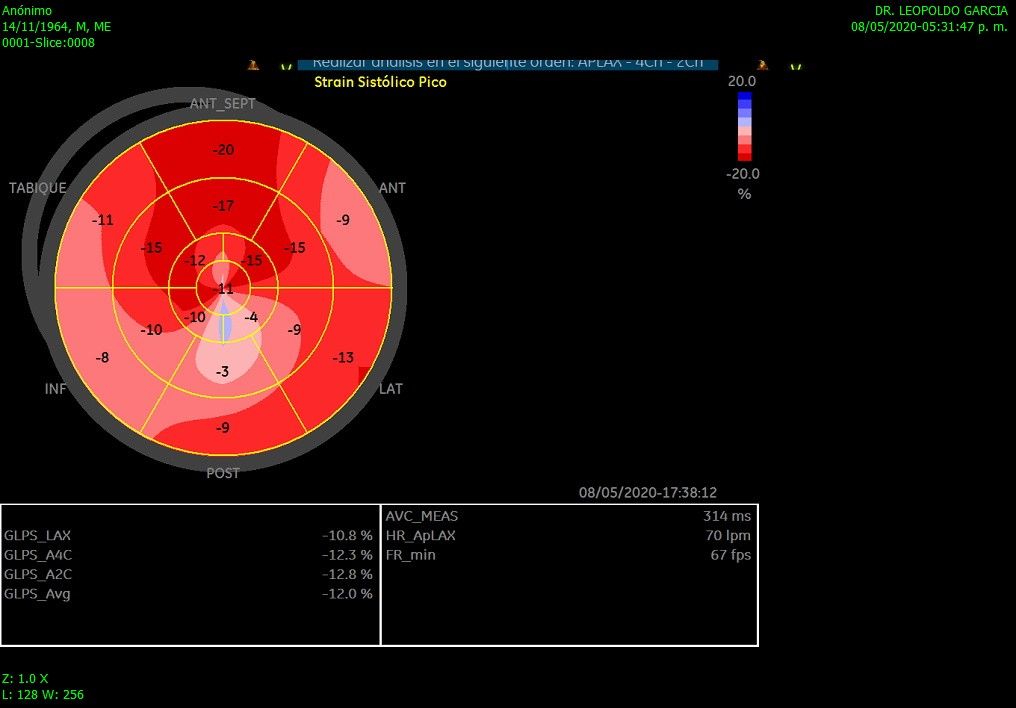Click the orange marker icon right of the banner

pos(763,65)
